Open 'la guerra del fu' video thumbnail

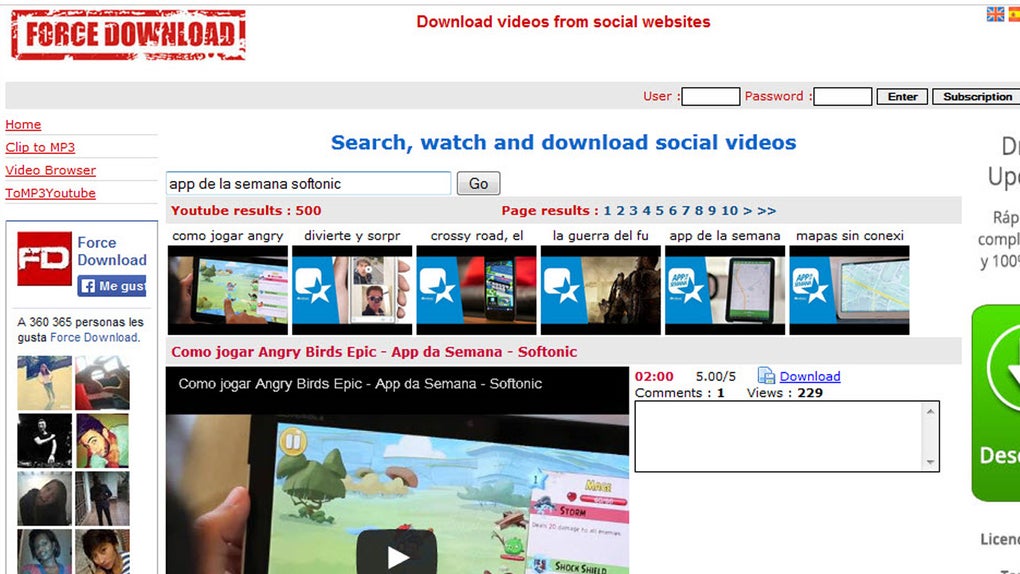click(x=600, y=290)
